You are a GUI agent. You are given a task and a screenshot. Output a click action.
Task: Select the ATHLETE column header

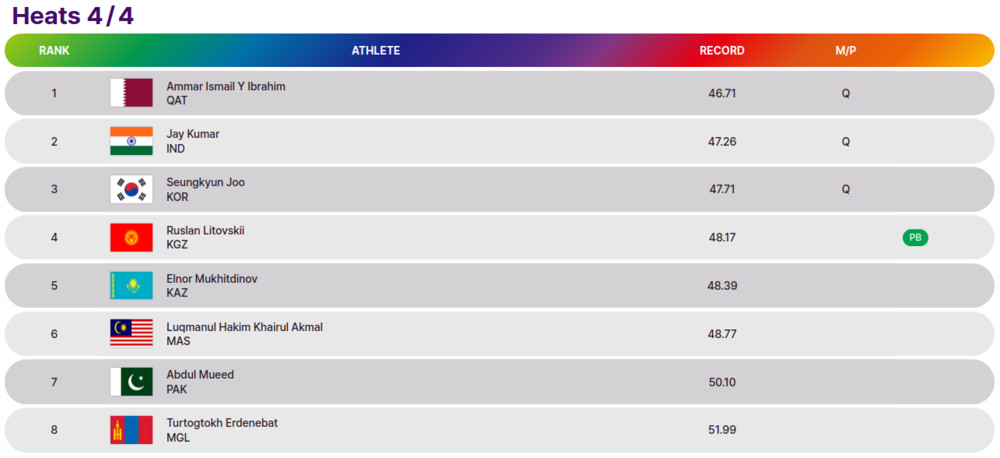coord(376,50)
